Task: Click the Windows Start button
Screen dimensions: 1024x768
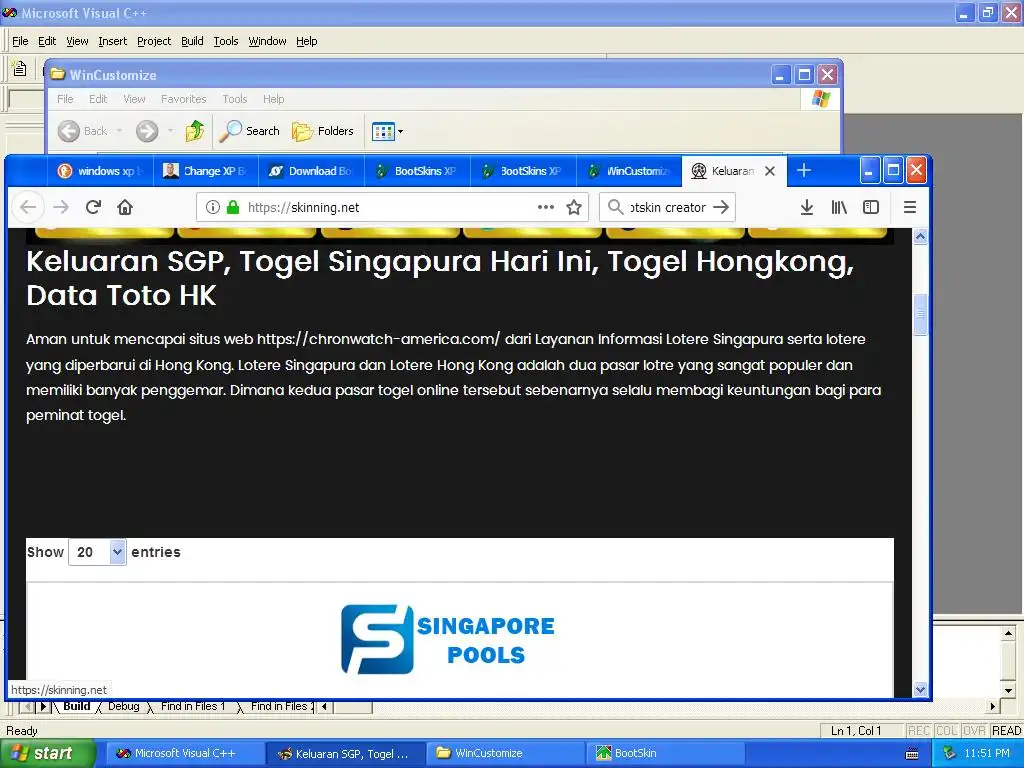Action: pyautogui.click(x=47, y=754)
